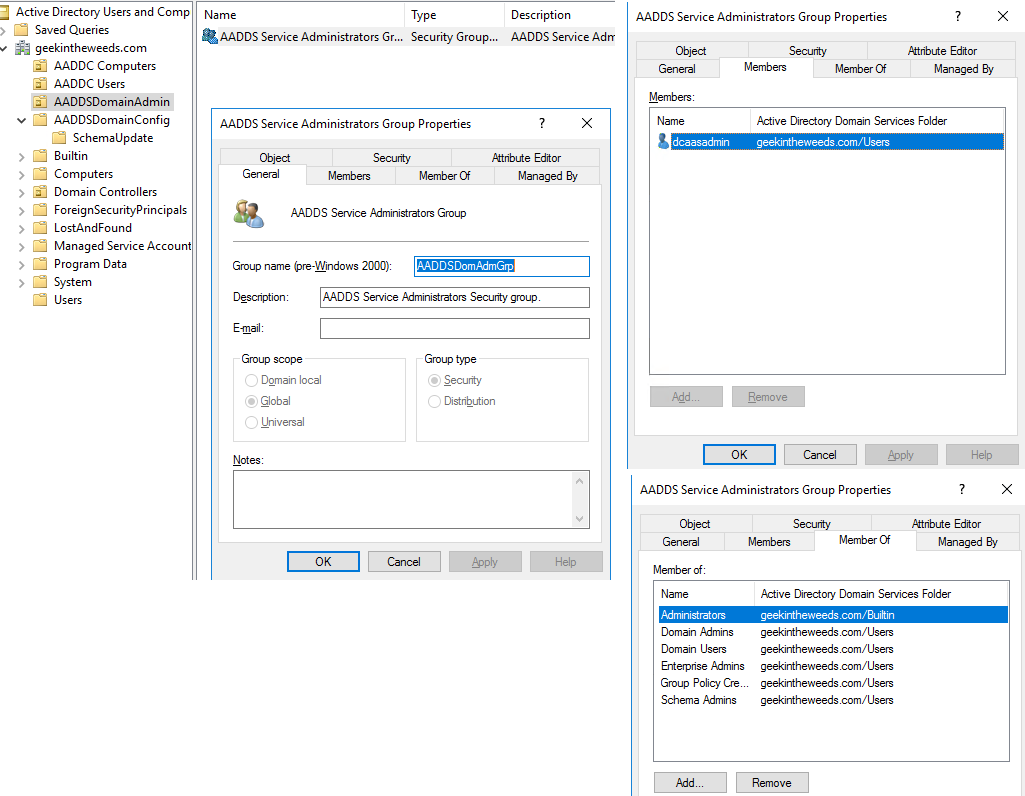This screenshot has width=1025, height=796.
Task: Select the SchemaUpdate folder icon
Action: pyautogui.click(x=58, y=137)
